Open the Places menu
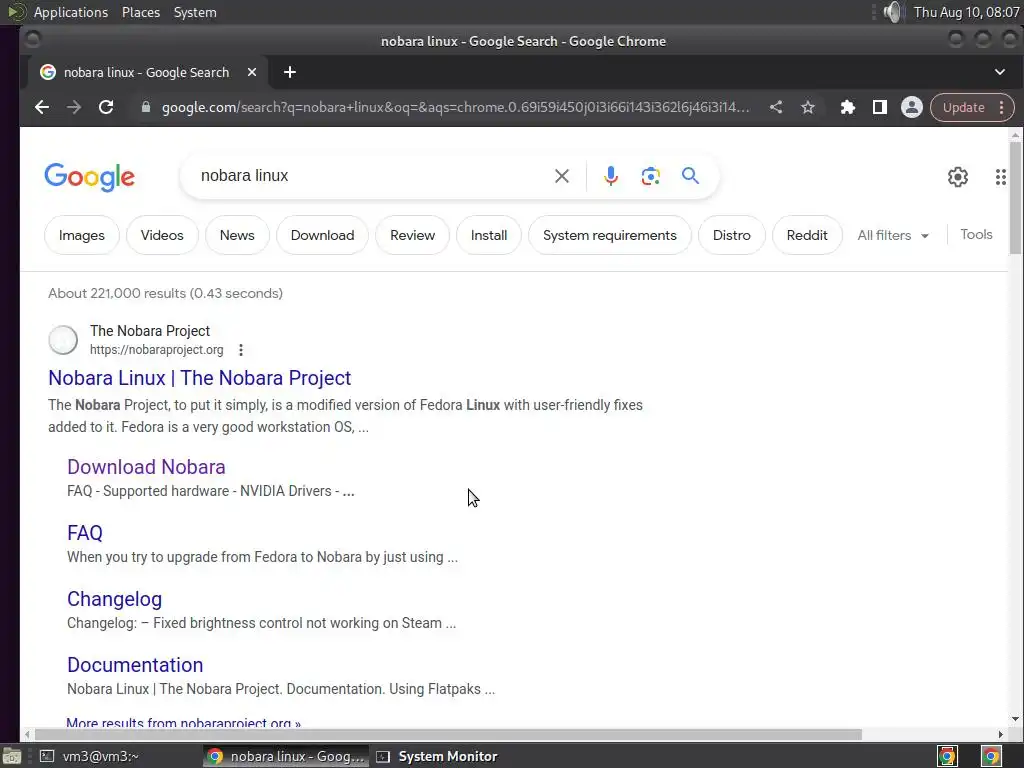The image size is (1024, 768). [140, 12]
